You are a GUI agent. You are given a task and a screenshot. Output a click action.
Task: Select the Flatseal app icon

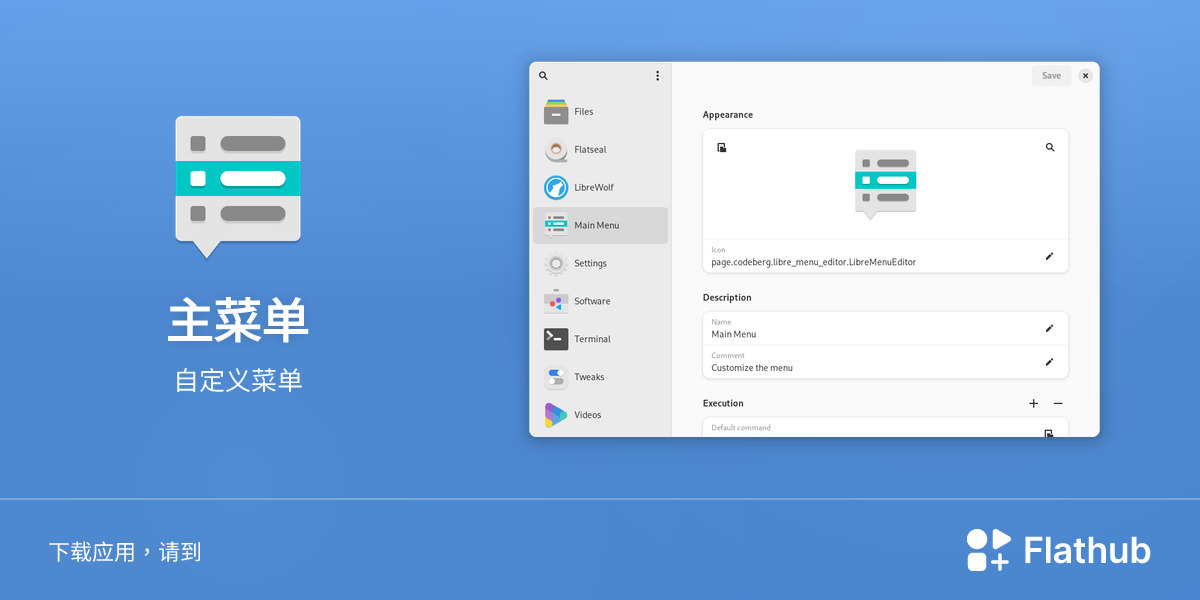pyautogui.click(x=556, y=150)
